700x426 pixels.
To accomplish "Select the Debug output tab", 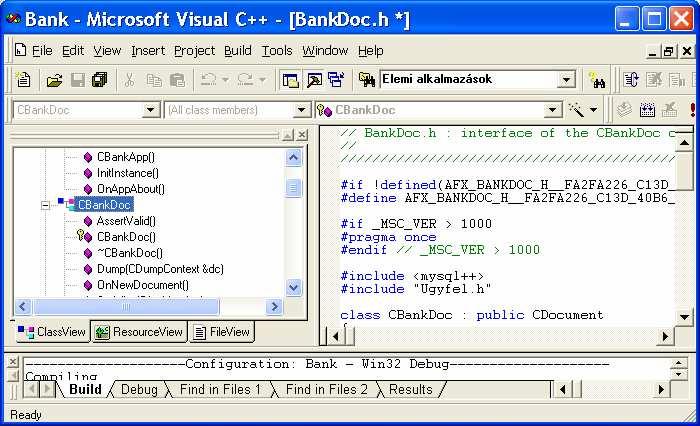I will [x=139, y=389].
